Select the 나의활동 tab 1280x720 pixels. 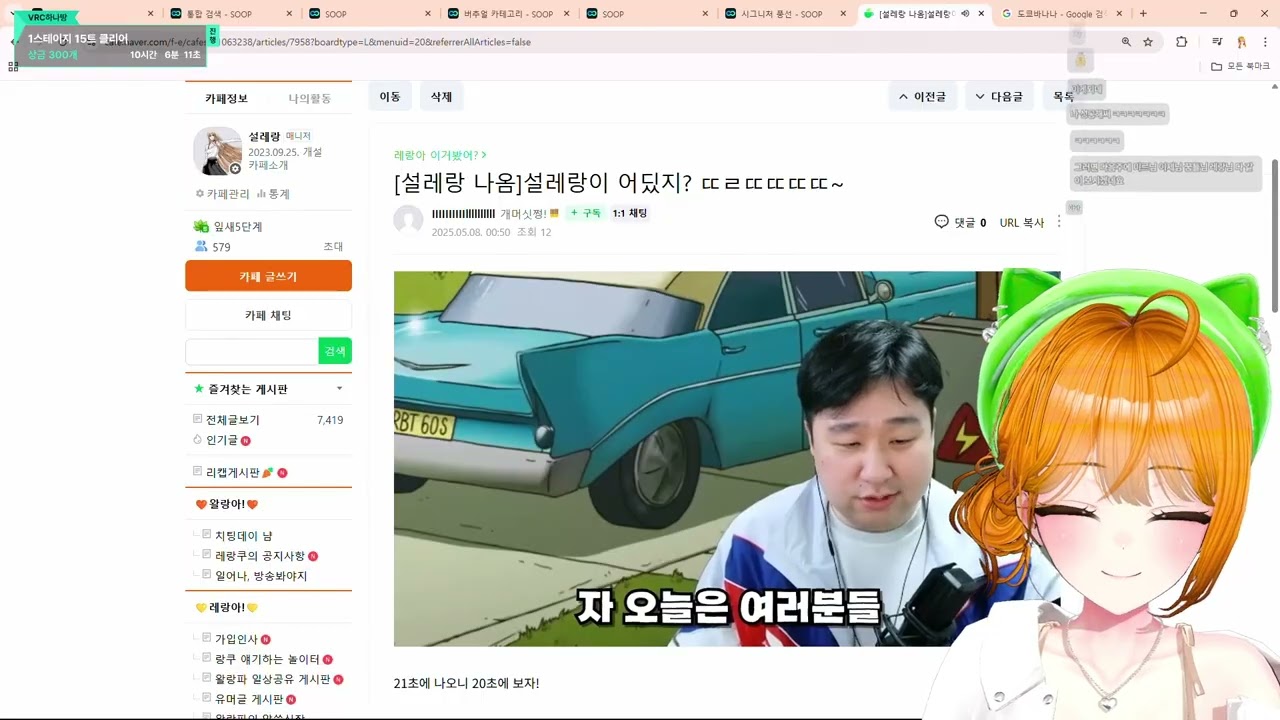tap(310, 98)
